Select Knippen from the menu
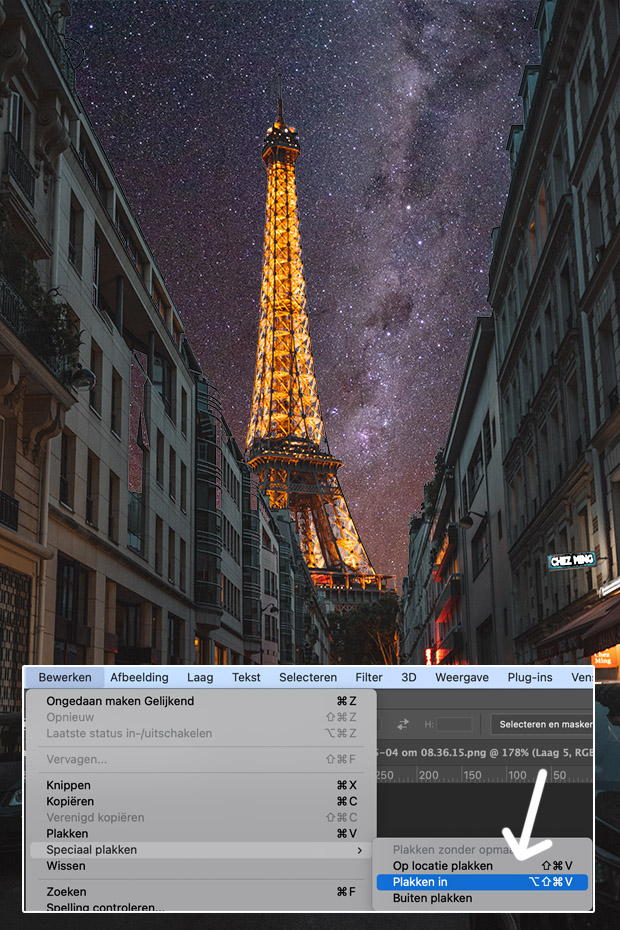Viewport: 620px width, 930px height. [68, 785]
